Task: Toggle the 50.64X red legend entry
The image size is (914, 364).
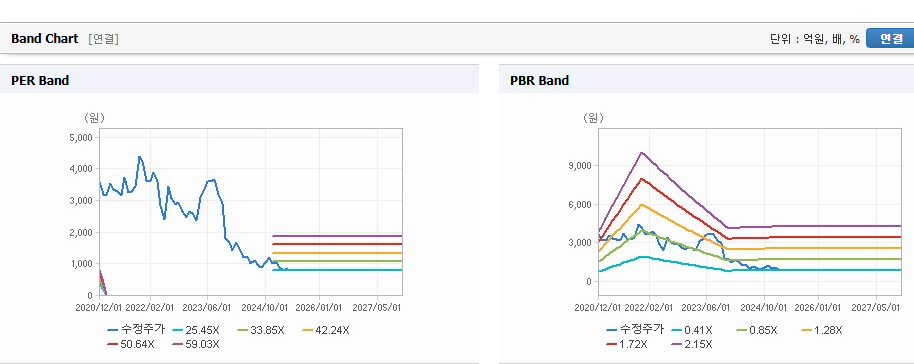Action: (x=131, y=344)
